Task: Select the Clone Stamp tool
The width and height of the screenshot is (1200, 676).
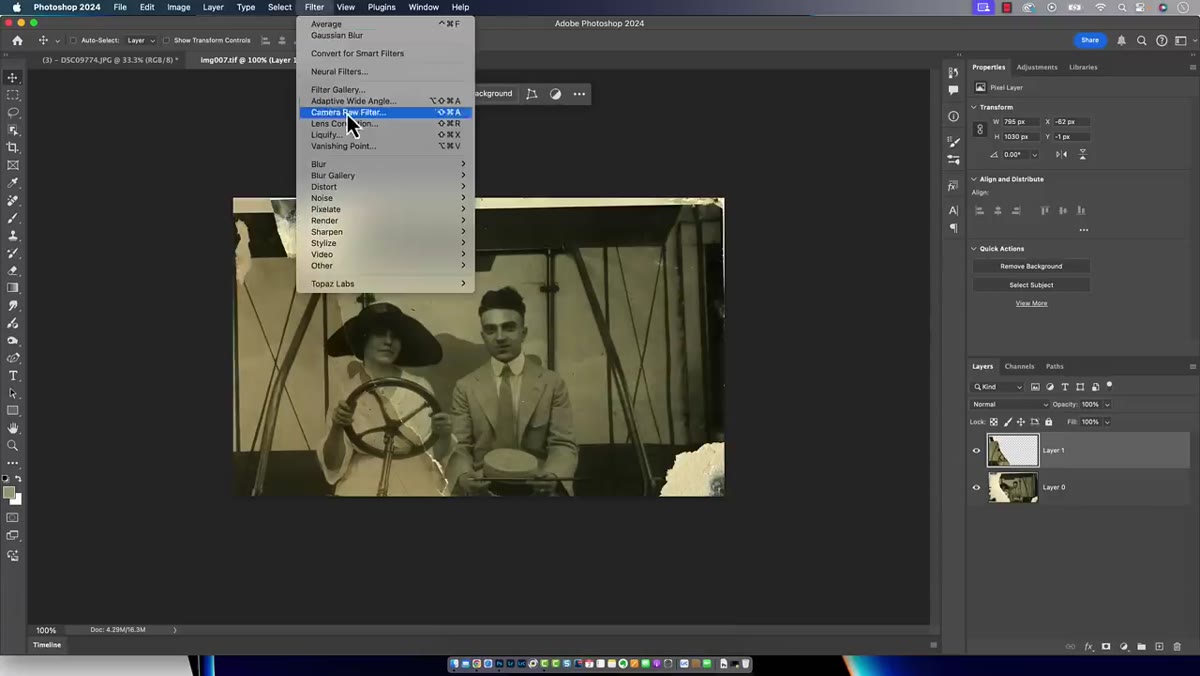Action: tap(13, 235)
